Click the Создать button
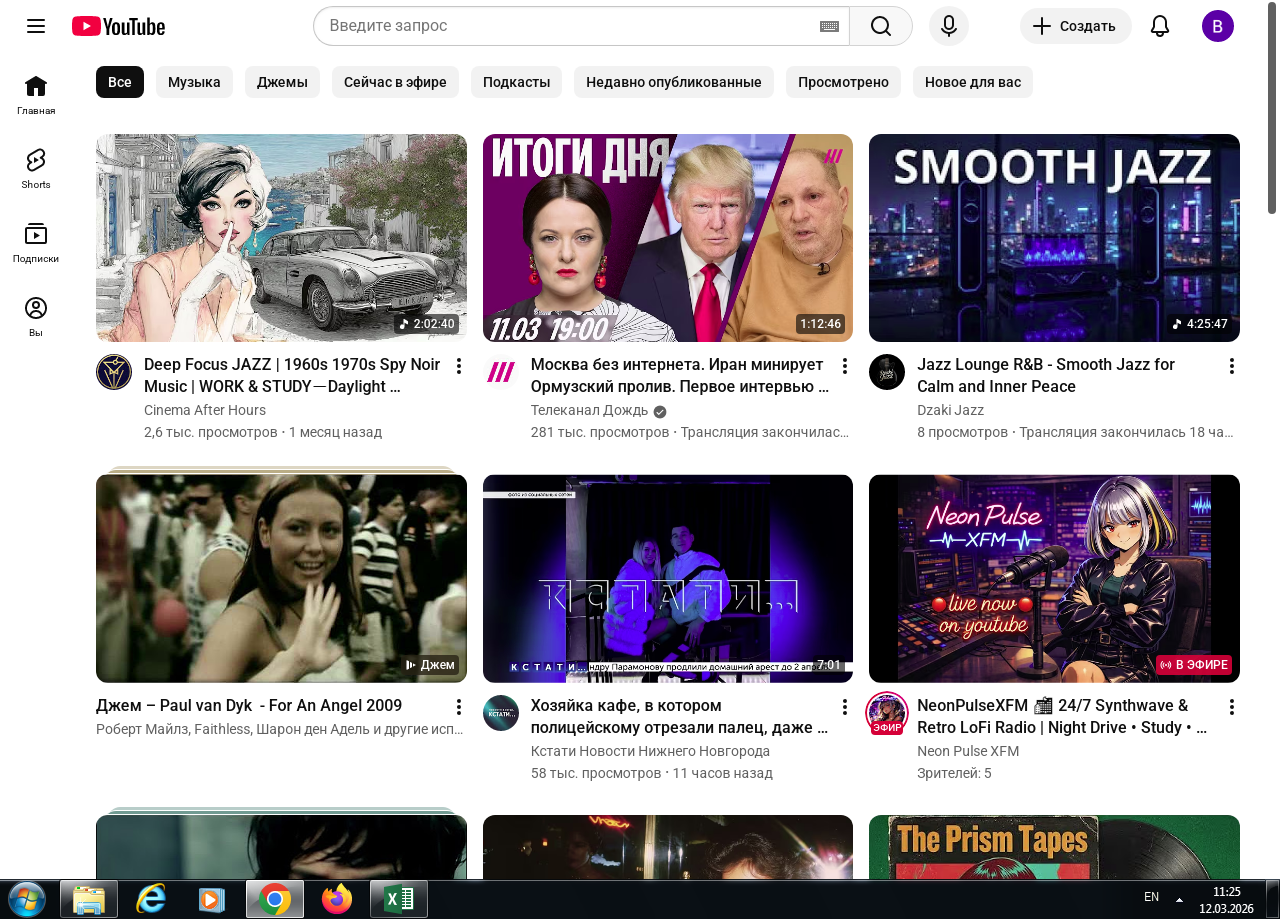 pos(1076,26)
